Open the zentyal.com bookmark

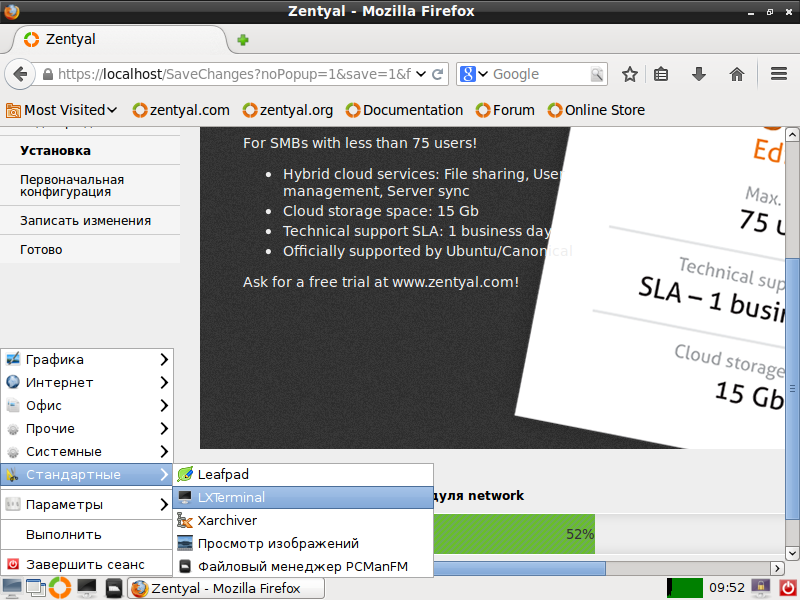click(x=181, y=110)
